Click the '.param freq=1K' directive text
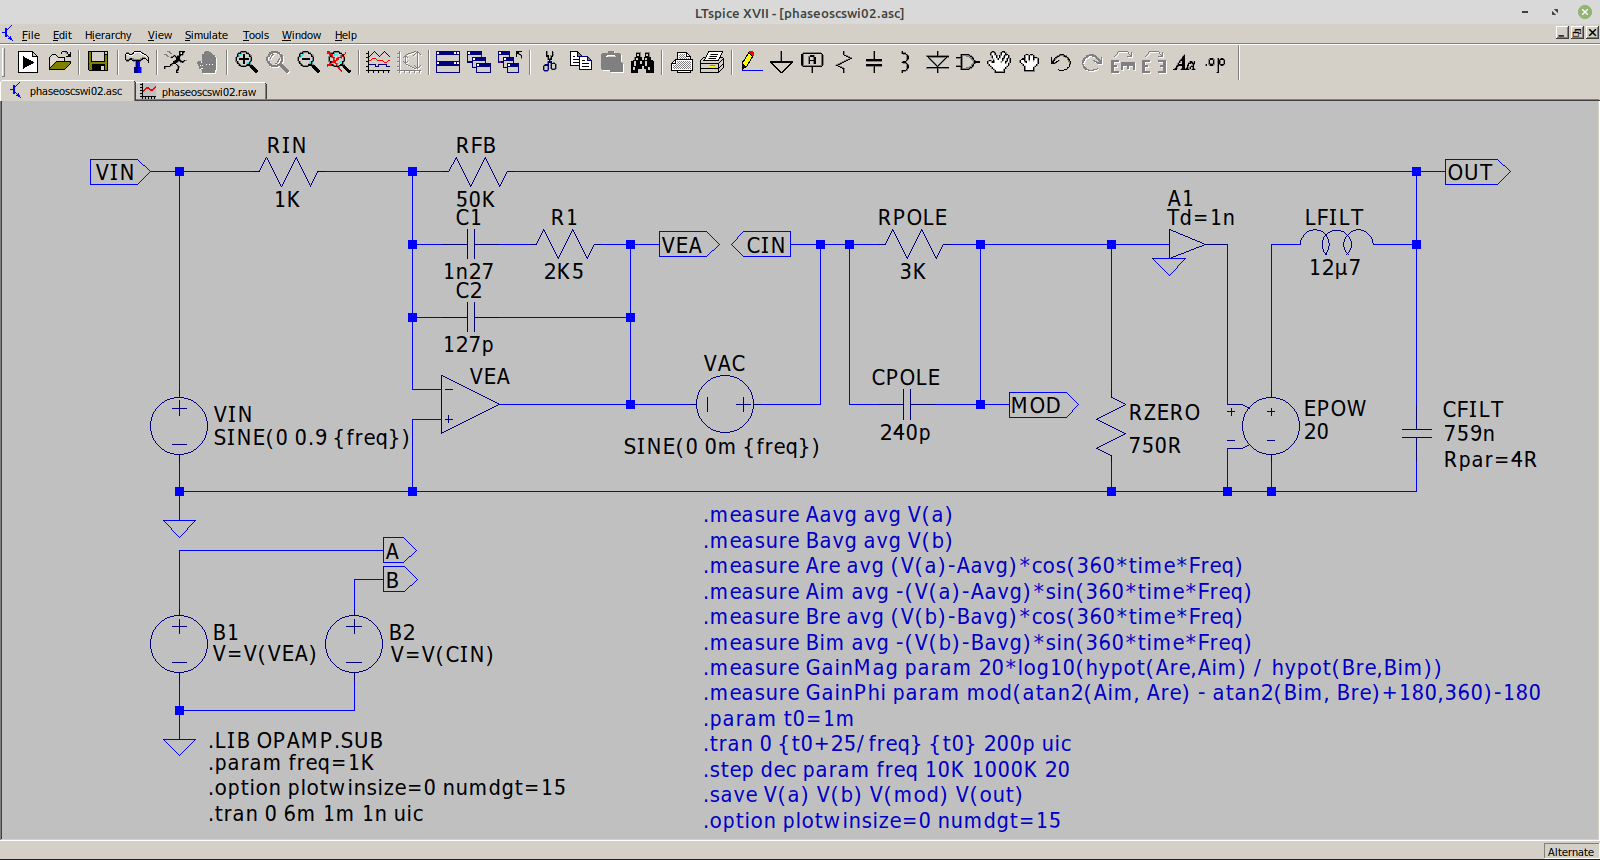Screen dimensions: 1600x860 point(291,763)
